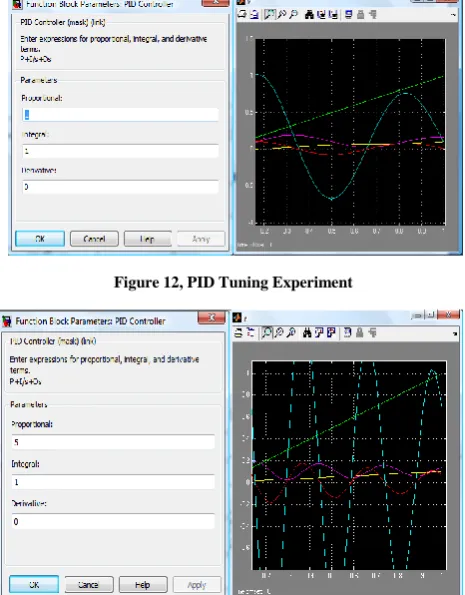The height and width of the screenshot is (595, 465).
Task: Click lock axes selection icon in upper scope
Action: [361, 15]
